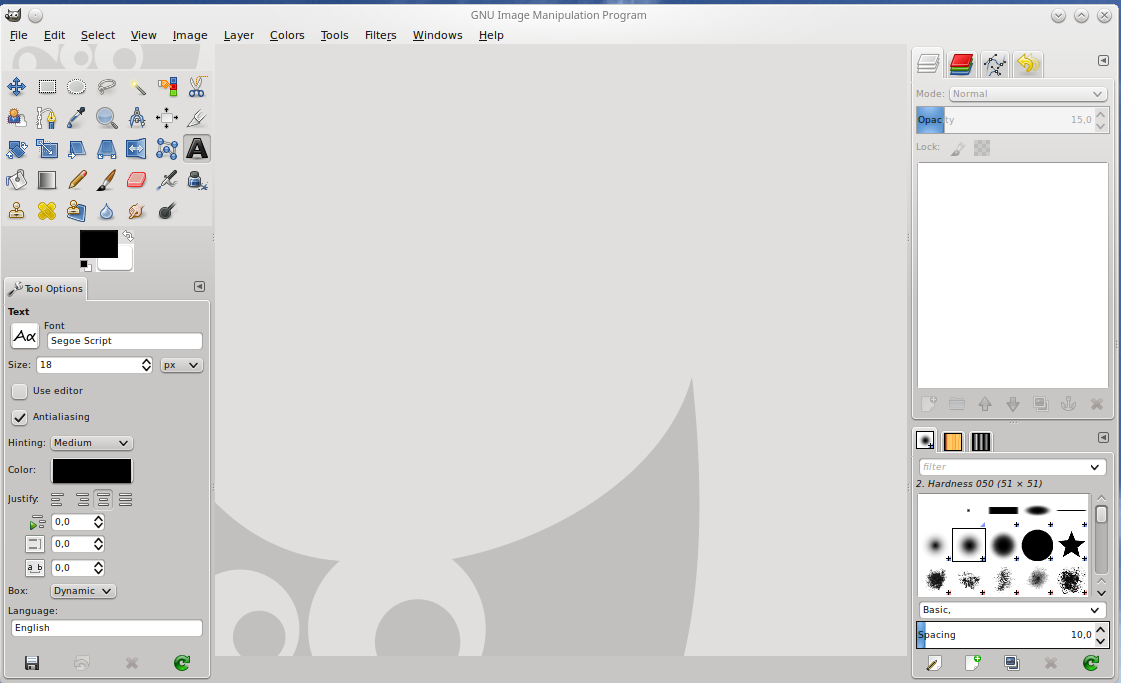This screenshot has width=1121, height=683.
Task: Choose the Rotate tool
Action: click(x=16, y=149)
